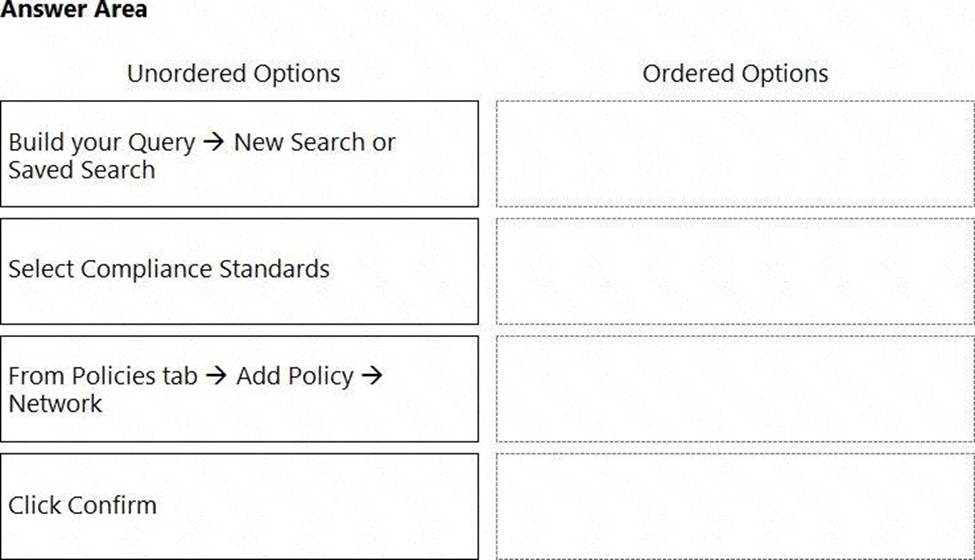Select the "Click Confirm" option box
This screenshot has width=975, height=560.
pyautogui.click(x=239, y=506)
